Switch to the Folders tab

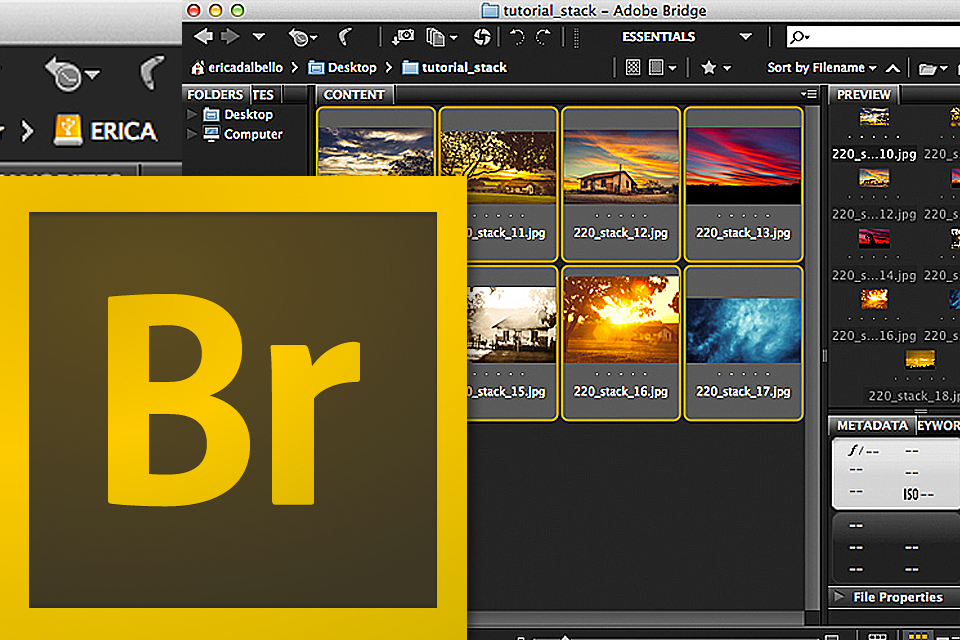214,94
